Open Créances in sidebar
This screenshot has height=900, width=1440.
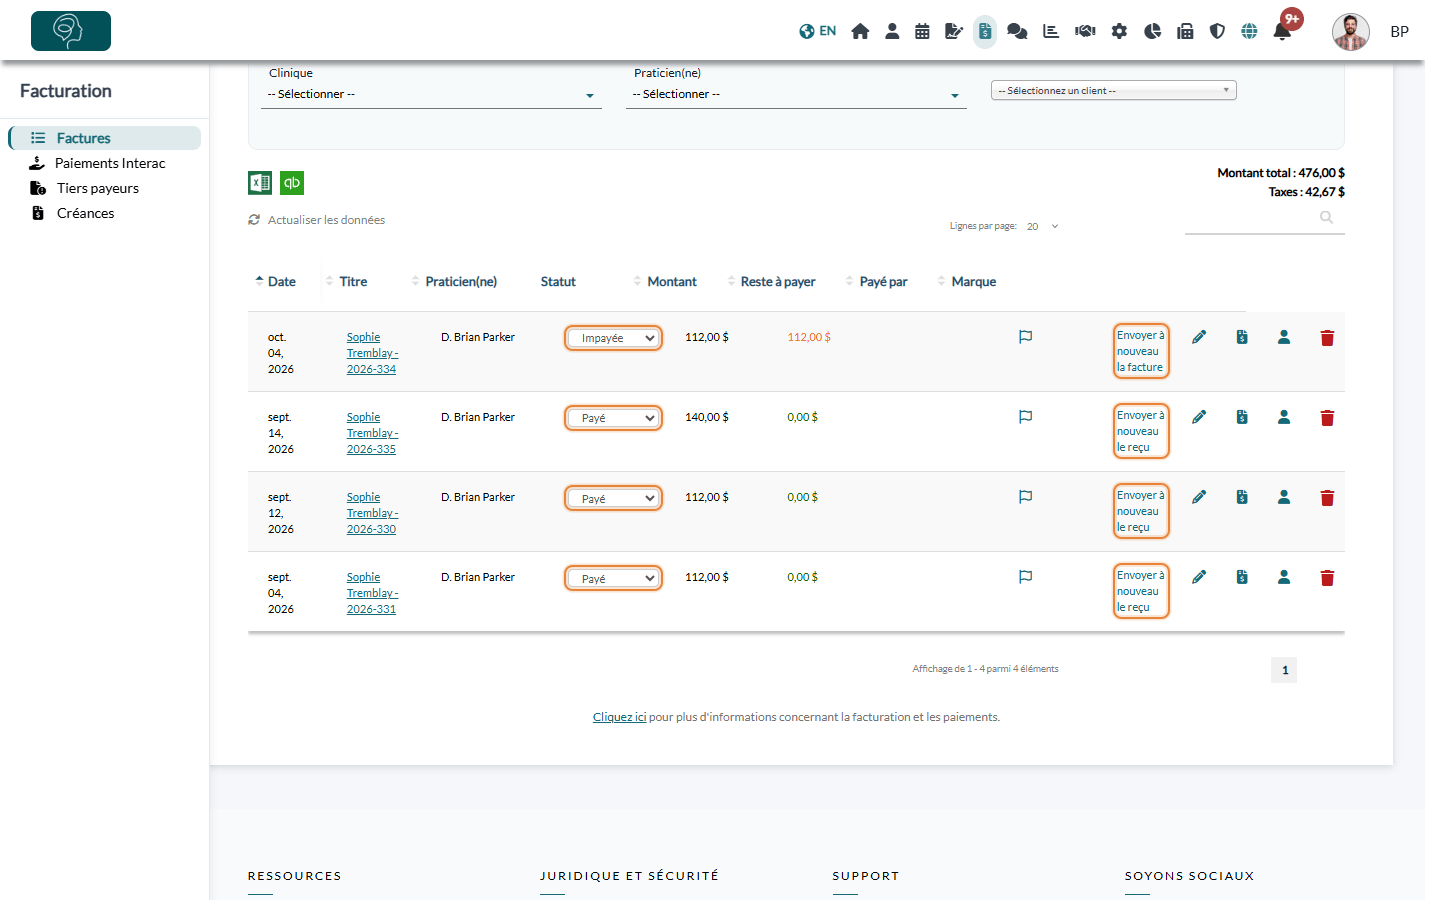(x=85, y=213)
